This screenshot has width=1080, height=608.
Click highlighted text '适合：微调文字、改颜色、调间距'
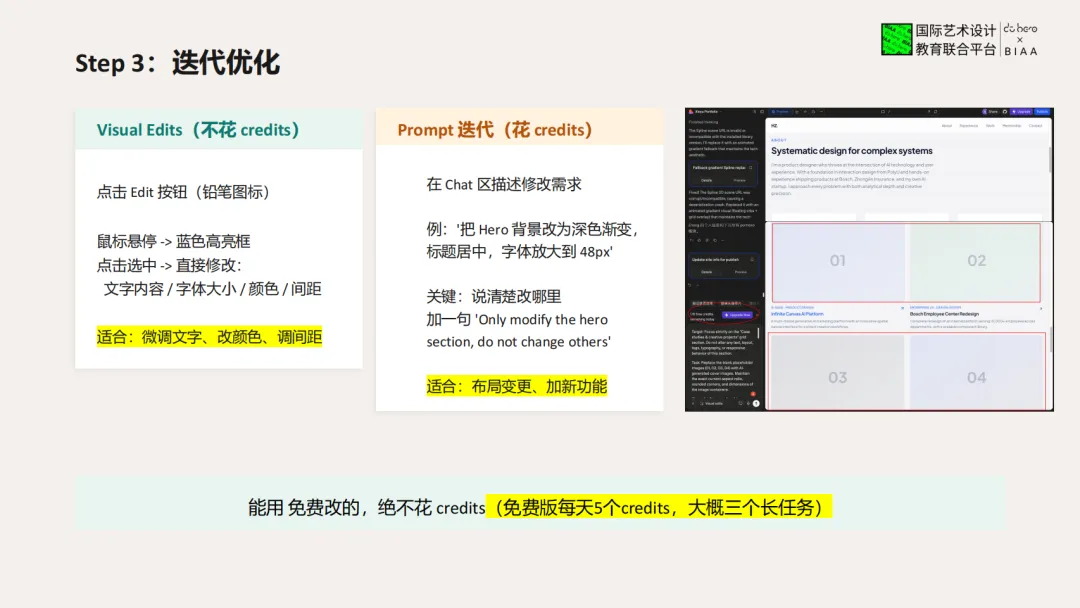(x=209, y=337)
